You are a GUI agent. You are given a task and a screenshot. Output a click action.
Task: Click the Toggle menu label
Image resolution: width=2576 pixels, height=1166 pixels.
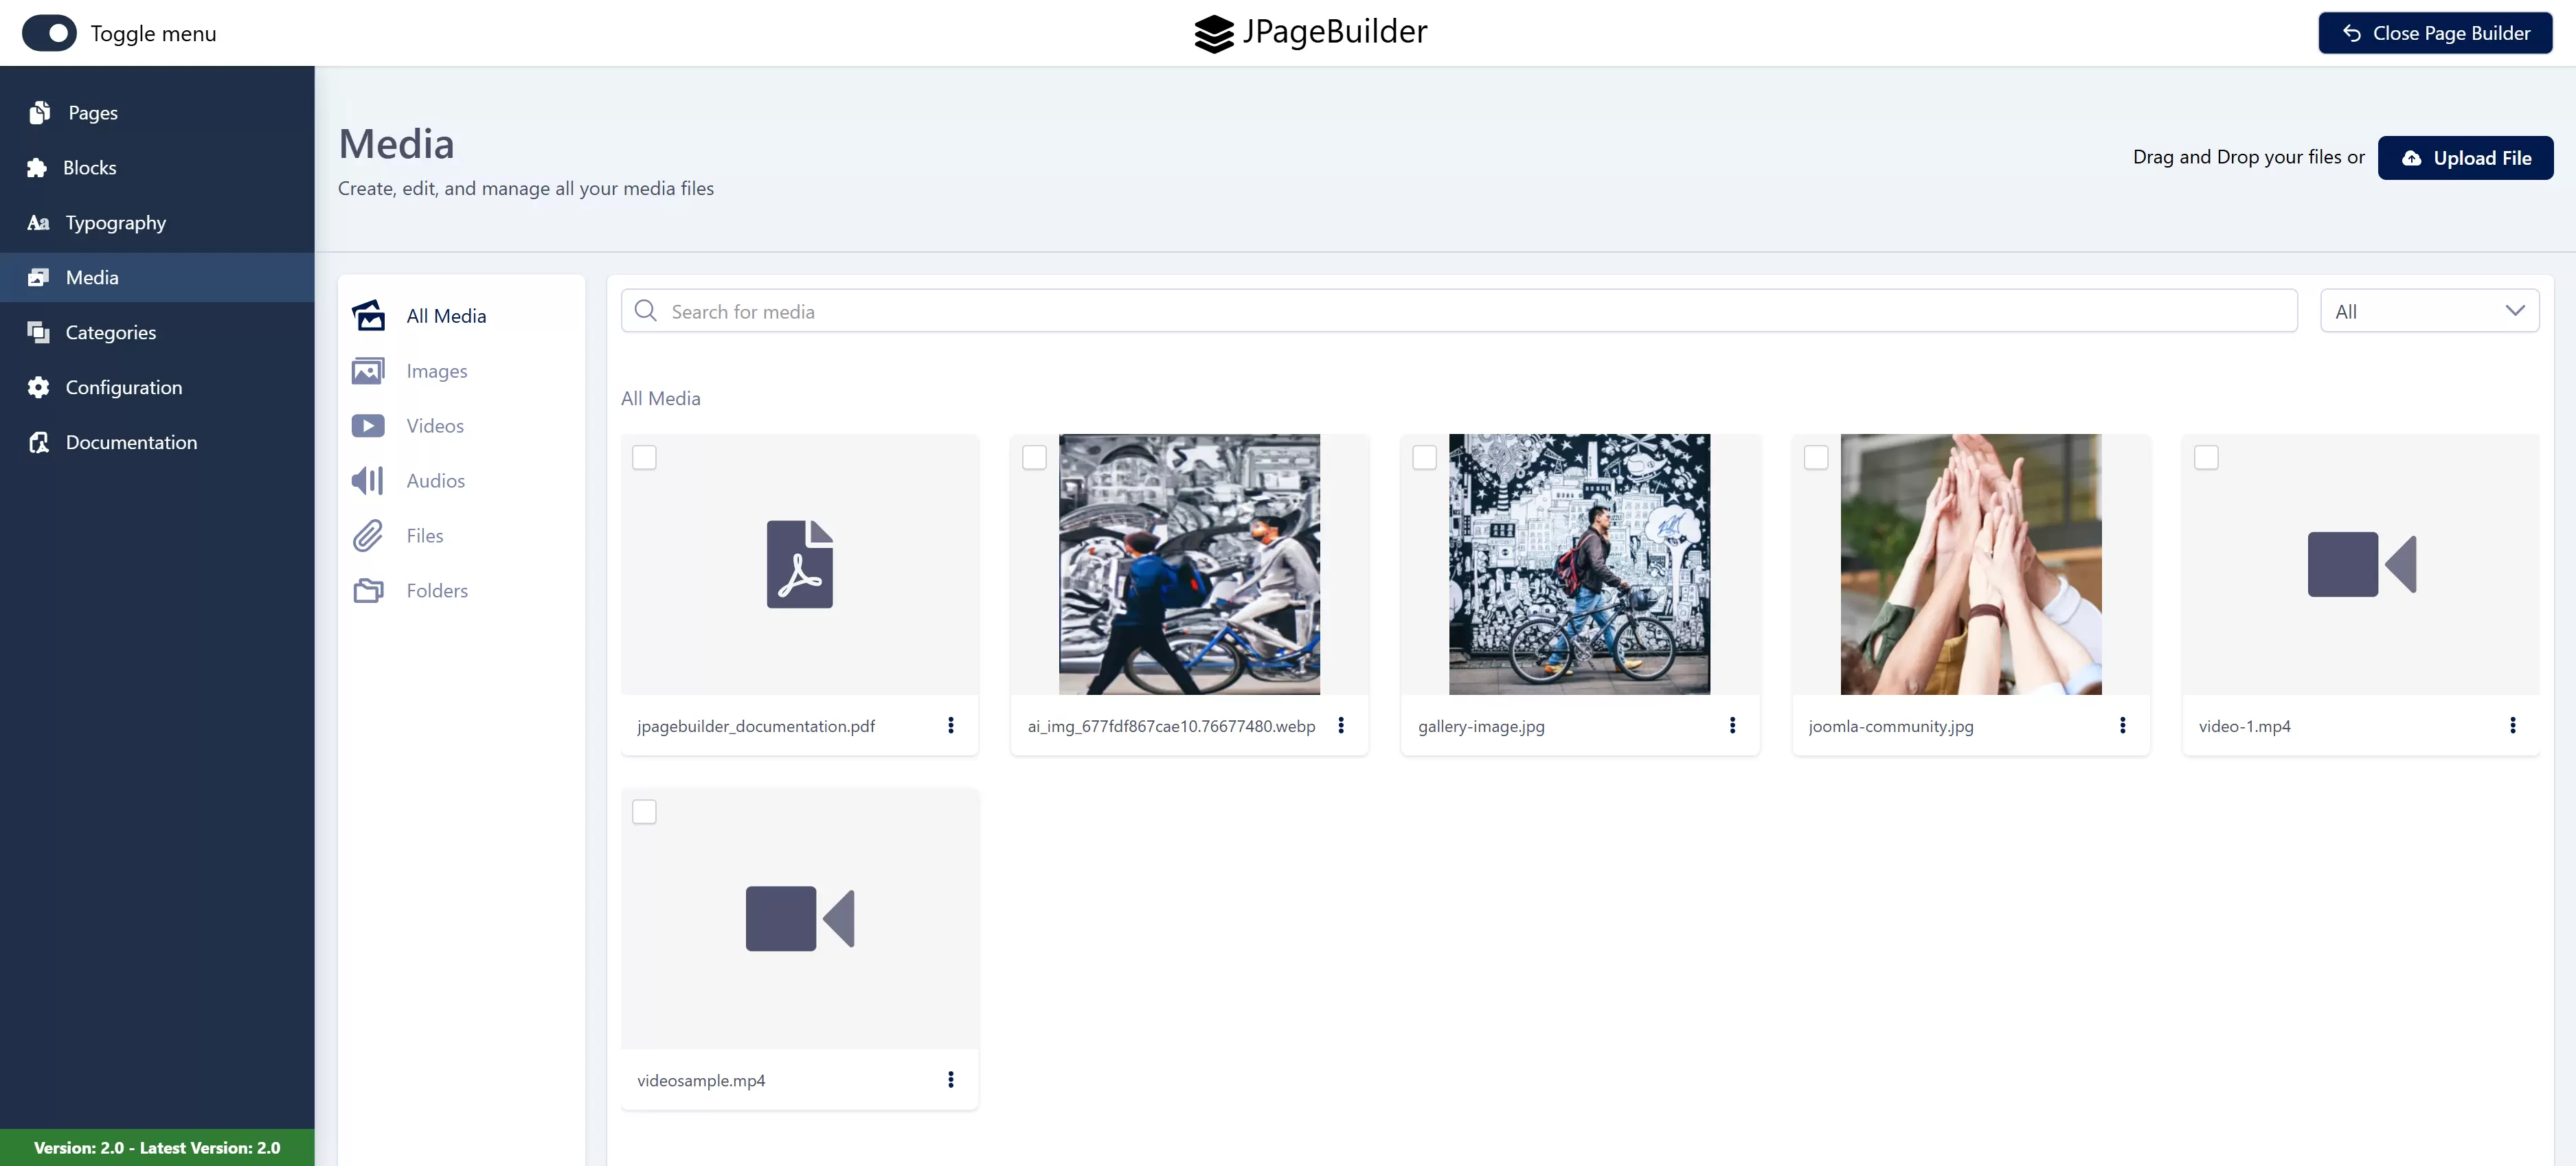pos(153,34)
